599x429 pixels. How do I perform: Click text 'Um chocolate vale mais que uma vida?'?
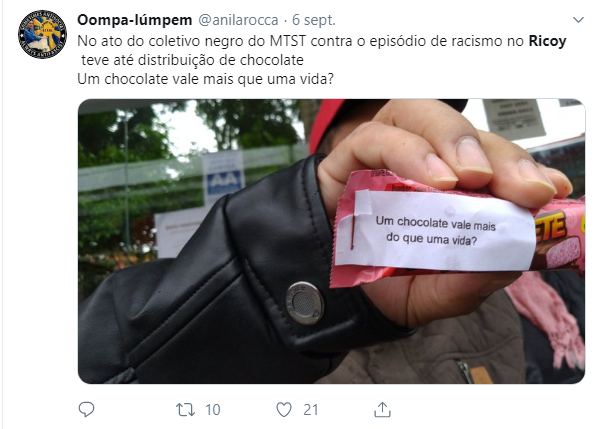point(206,79)
